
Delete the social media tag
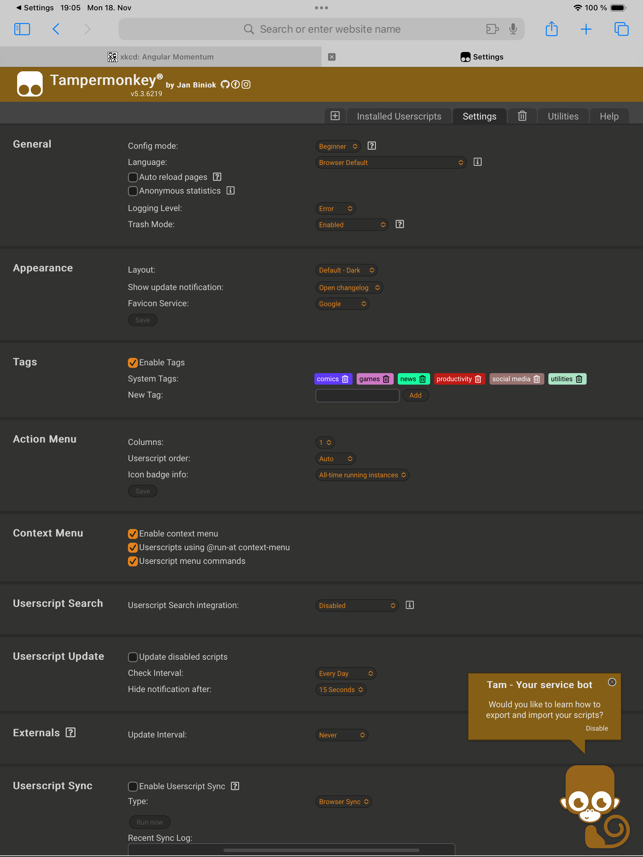point(536,379)
